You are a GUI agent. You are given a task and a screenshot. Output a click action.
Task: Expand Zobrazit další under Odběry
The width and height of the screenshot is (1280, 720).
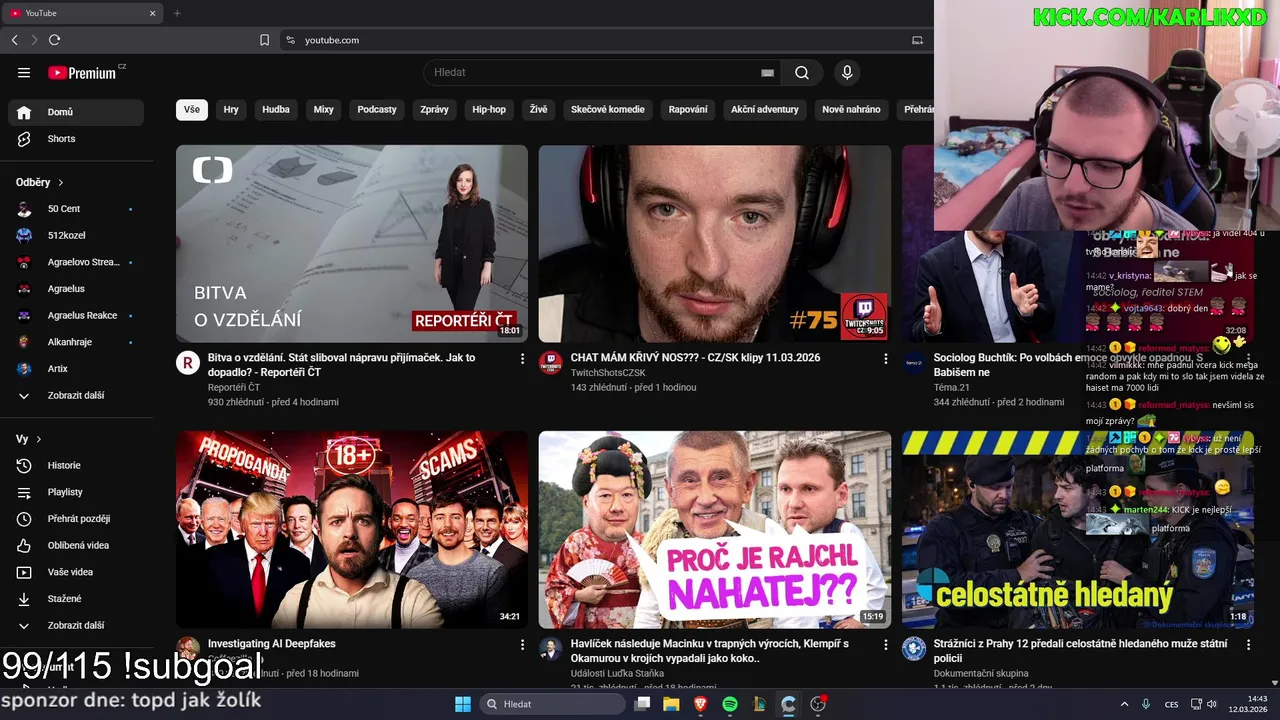point(76,395)
